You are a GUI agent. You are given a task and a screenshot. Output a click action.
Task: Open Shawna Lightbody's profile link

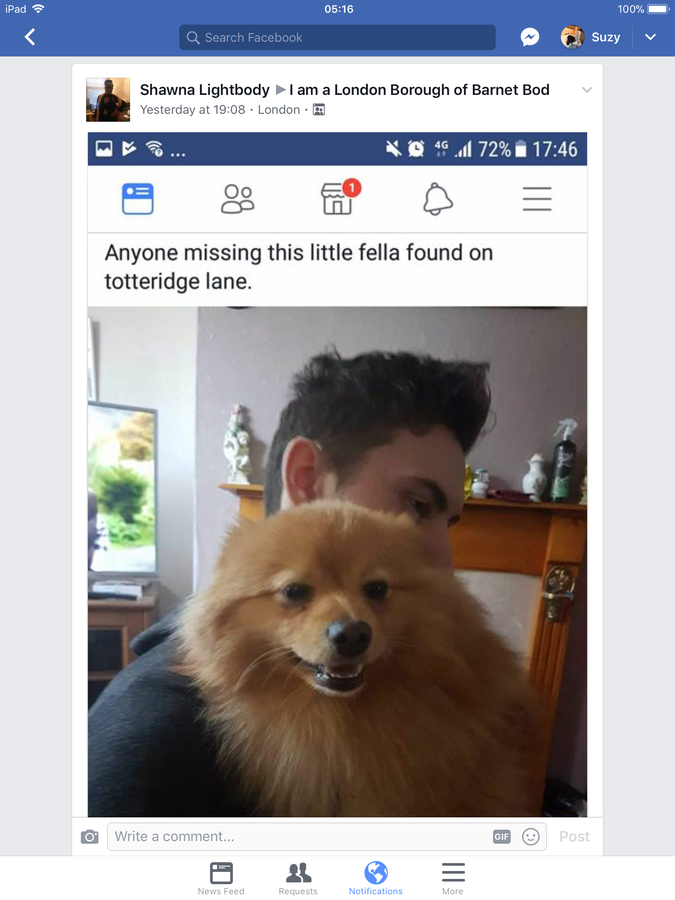pyautogui.click(x=204, y=90)
